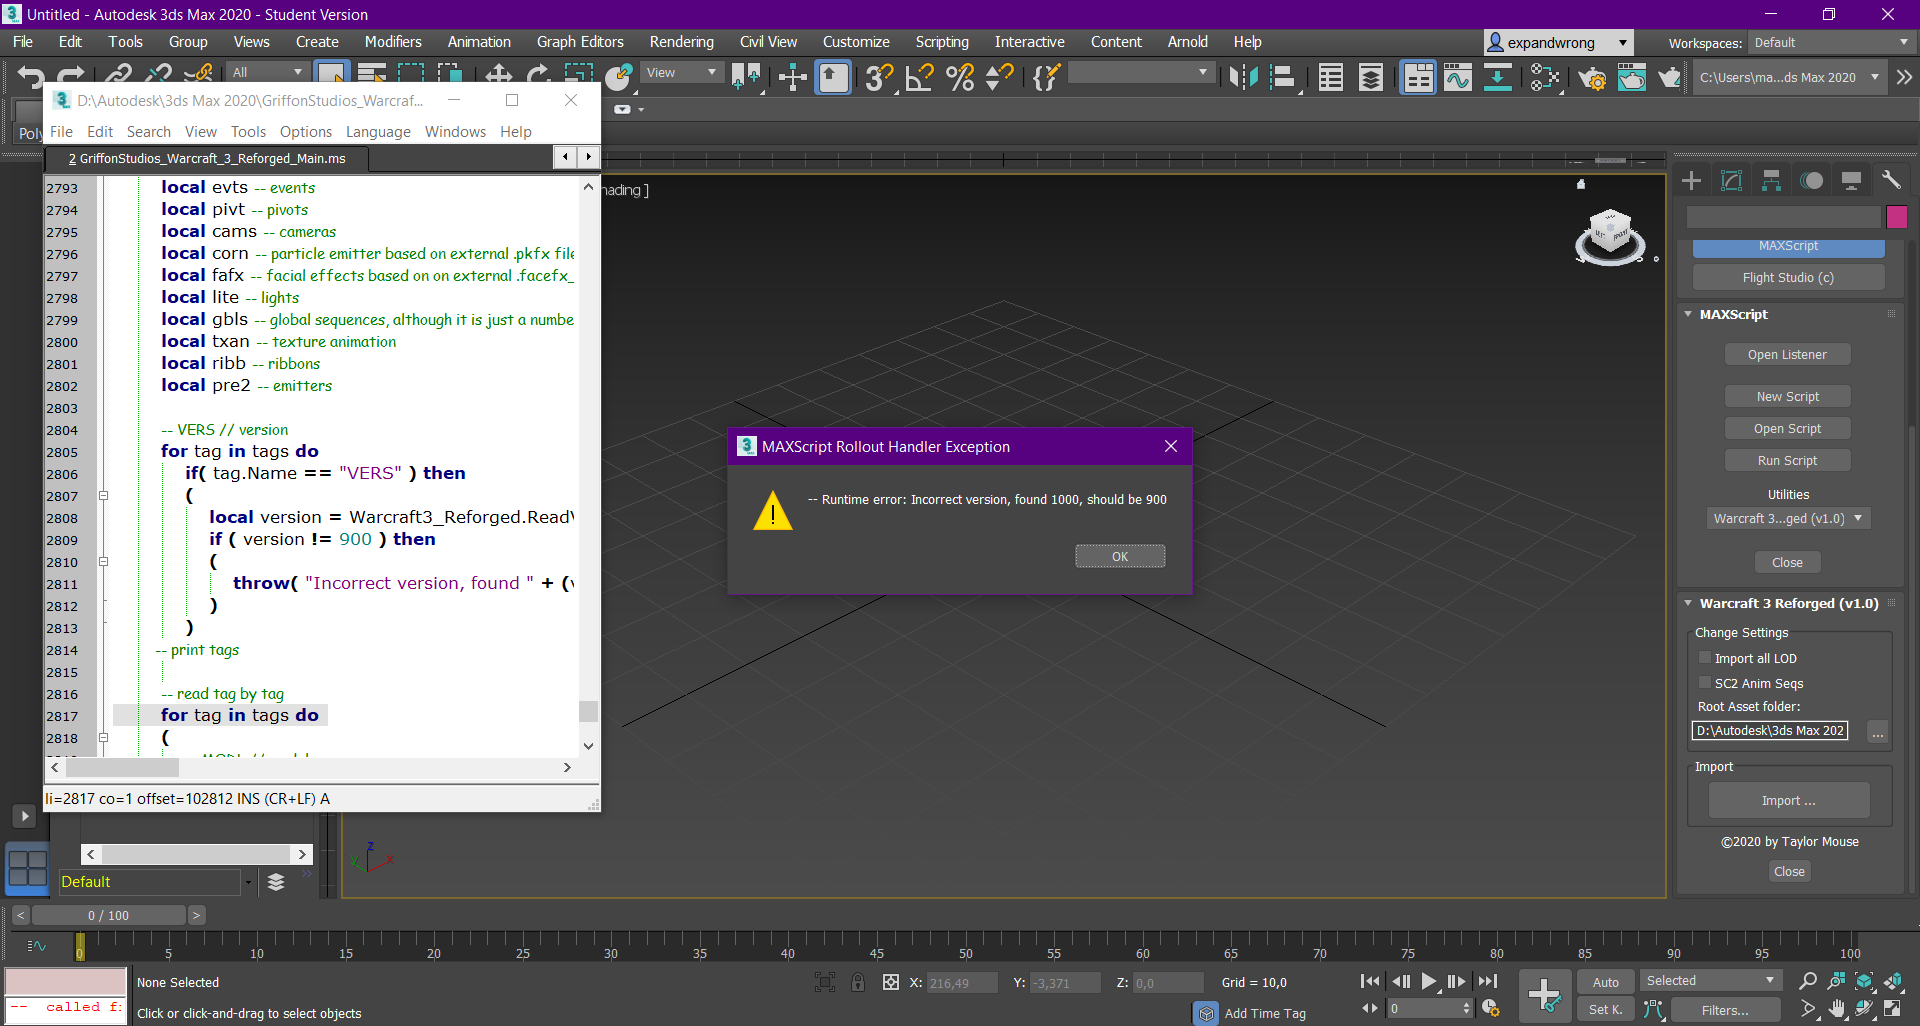This screenshot has height=1026, width=1920.
Task: Toggle the Angle Snap icon
Action: point(918,78)
